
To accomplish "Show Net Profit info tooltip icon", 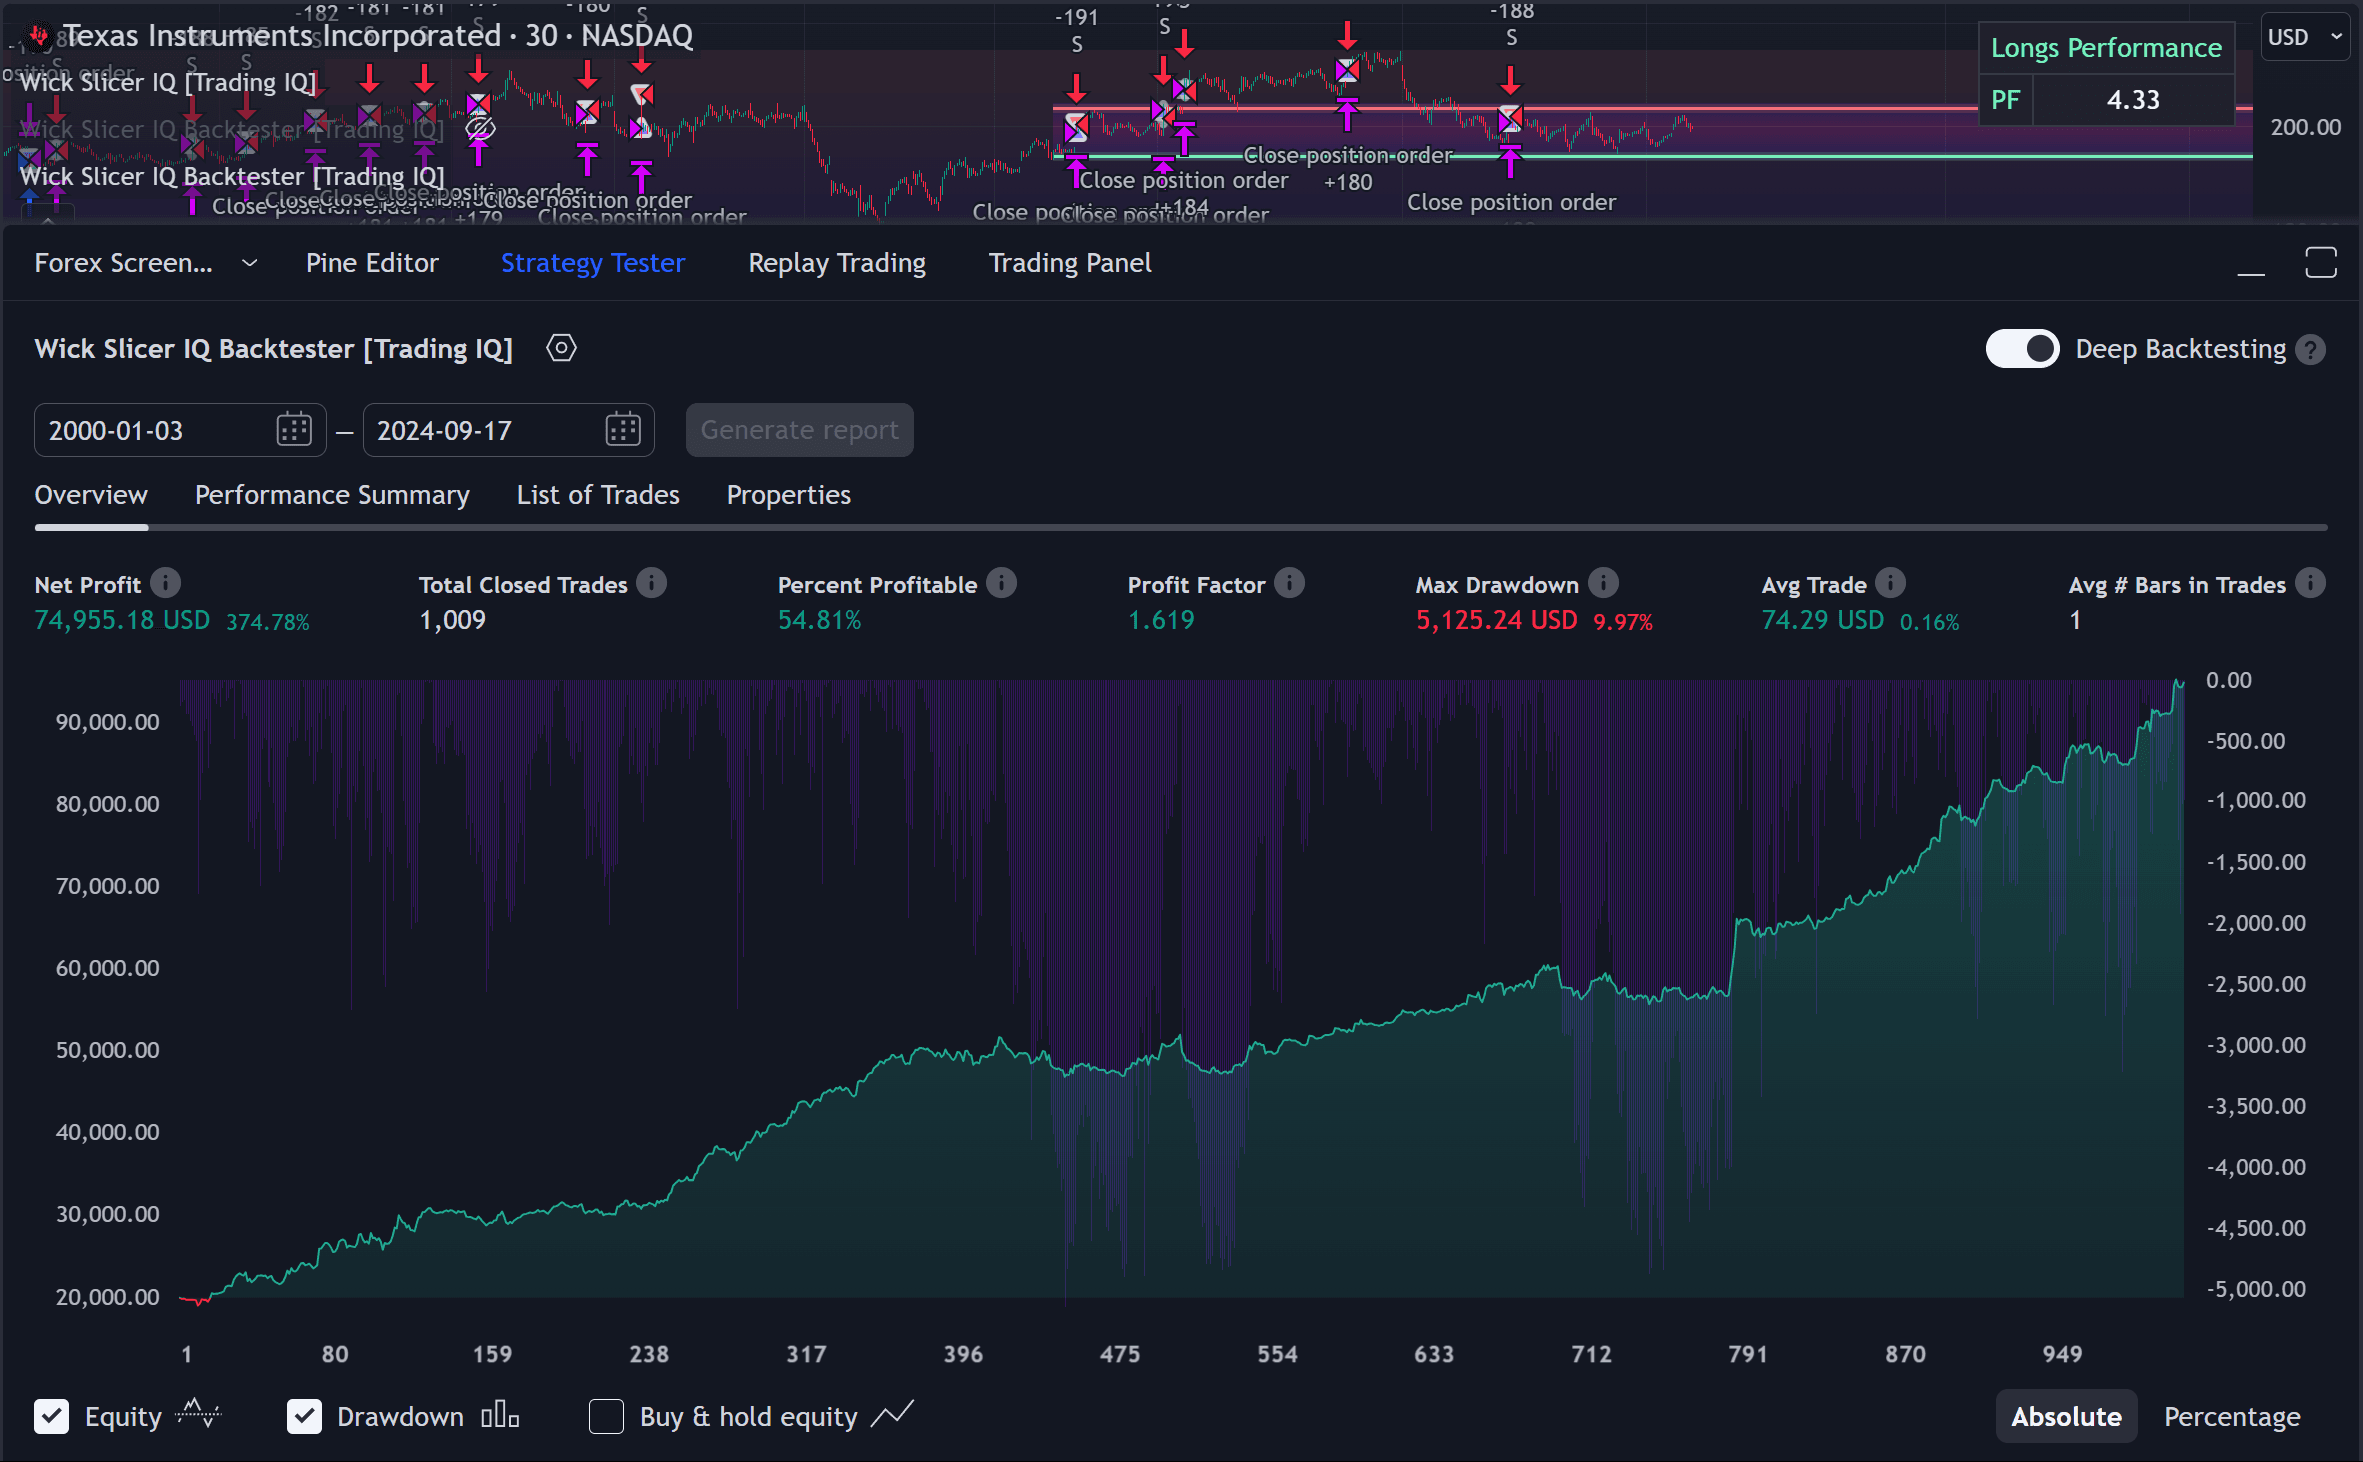I will 165,583.
